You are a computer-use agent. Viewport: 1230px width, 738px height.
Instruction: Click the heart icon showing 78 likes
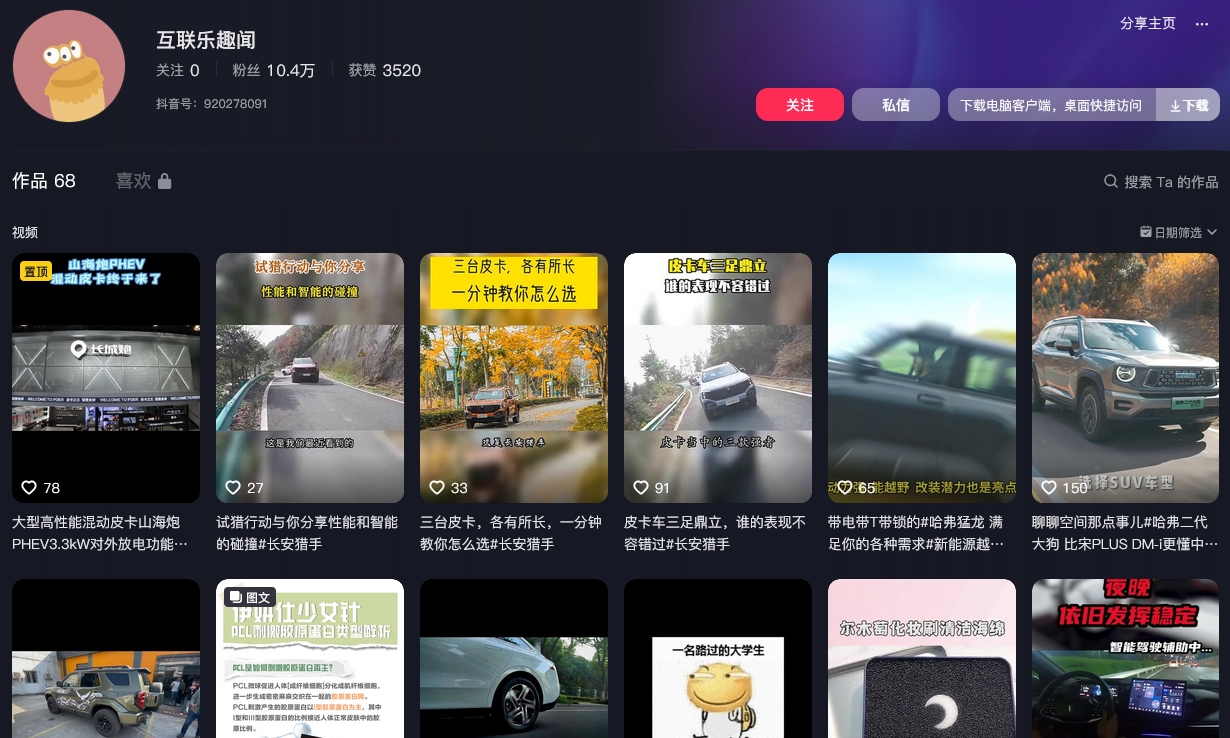(29, 488)
